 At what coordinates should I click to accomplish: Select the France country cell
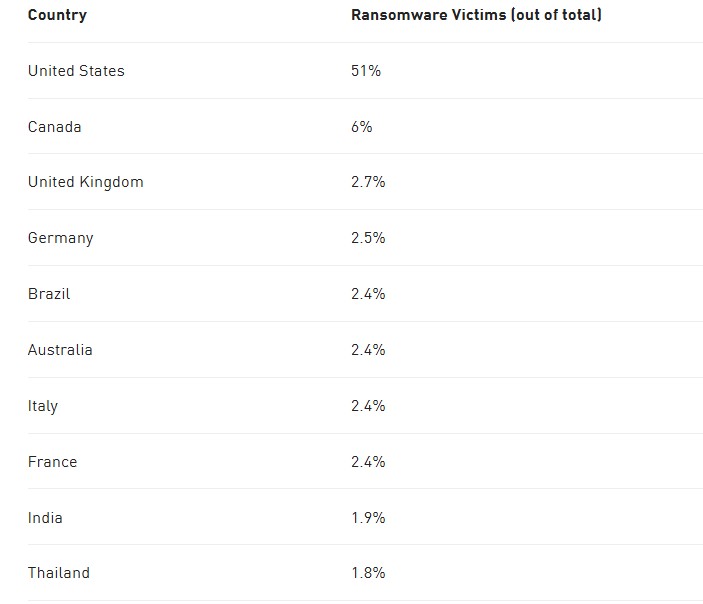coord(52,462)
